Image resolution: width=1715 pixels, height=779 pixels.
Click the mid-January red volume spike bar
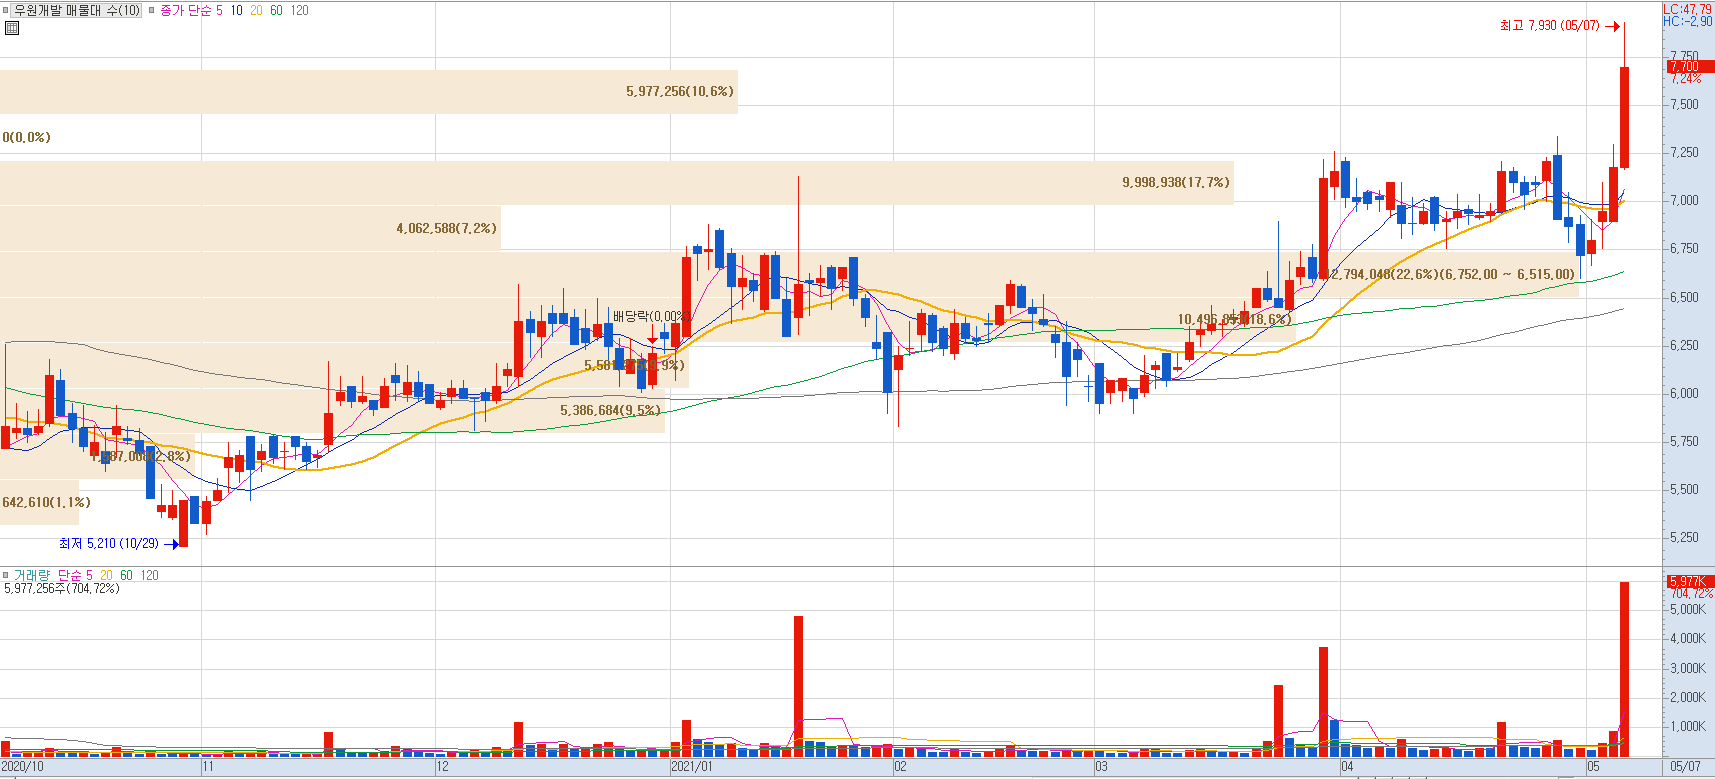(x=799, y=686)
